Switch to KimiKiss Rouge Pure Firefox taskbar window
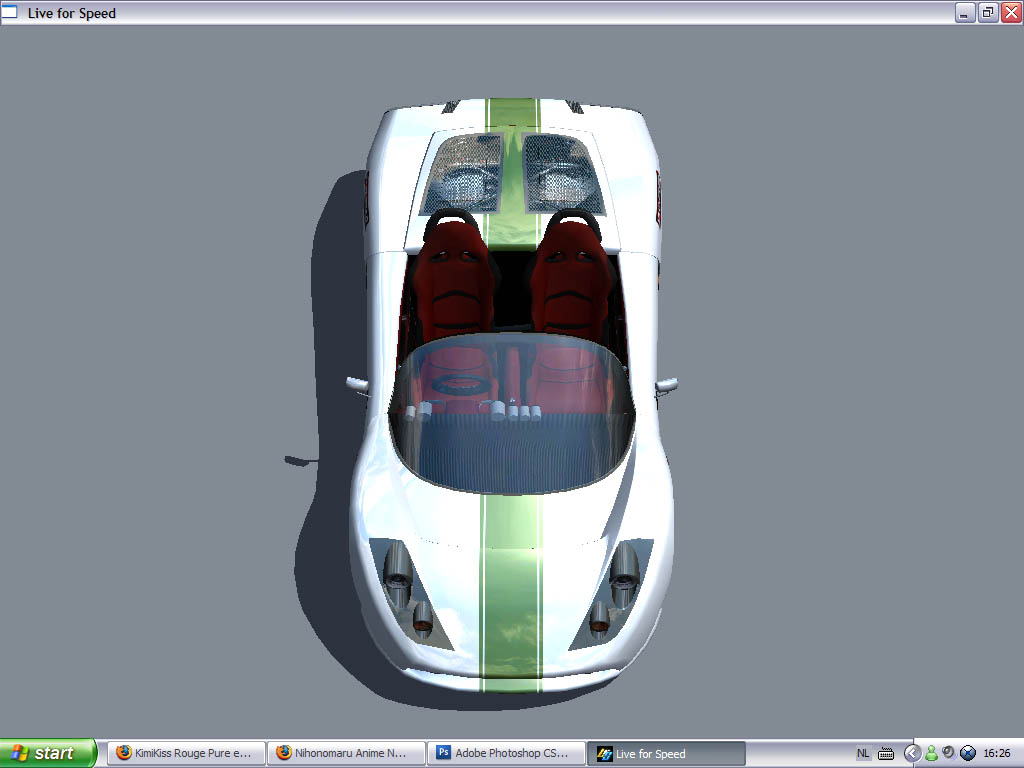The image size is (1024, 768). point(186,753)
